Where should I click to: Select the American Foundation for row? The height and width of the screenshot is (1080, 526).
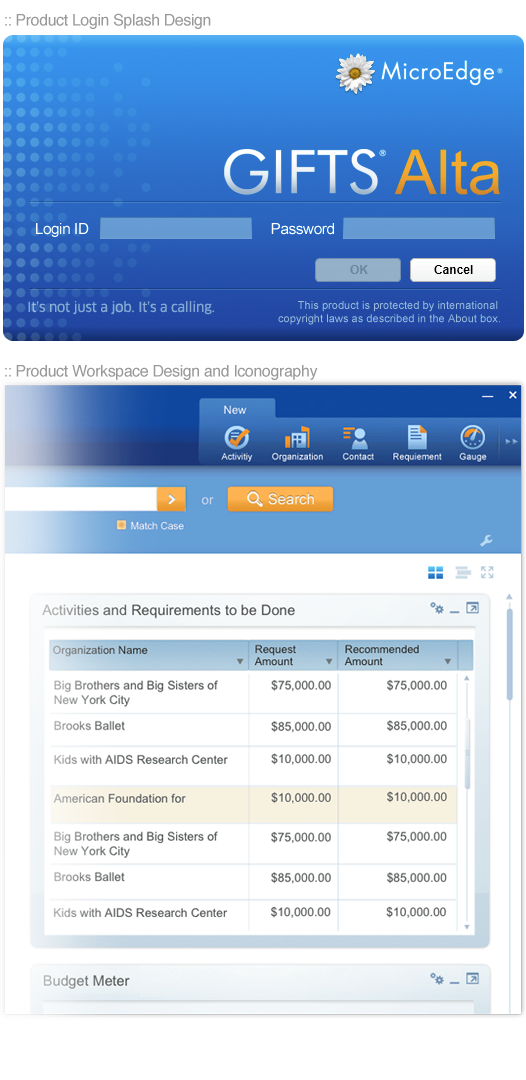pyautogui.click(x=253, y=804)
